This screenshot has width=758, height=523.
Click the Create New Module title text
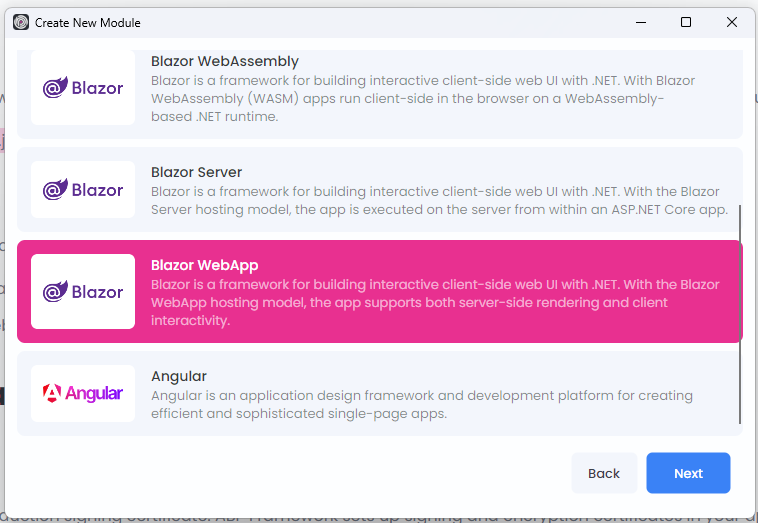[88, 22]
